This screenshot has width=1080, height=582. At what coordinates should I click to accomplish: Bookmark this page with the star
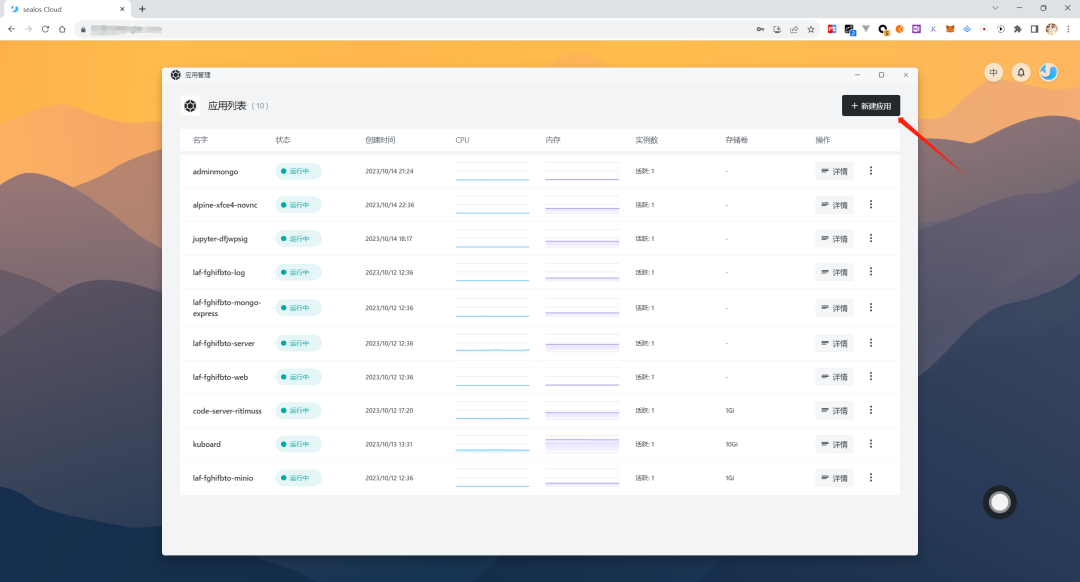[x=811, y=29]
